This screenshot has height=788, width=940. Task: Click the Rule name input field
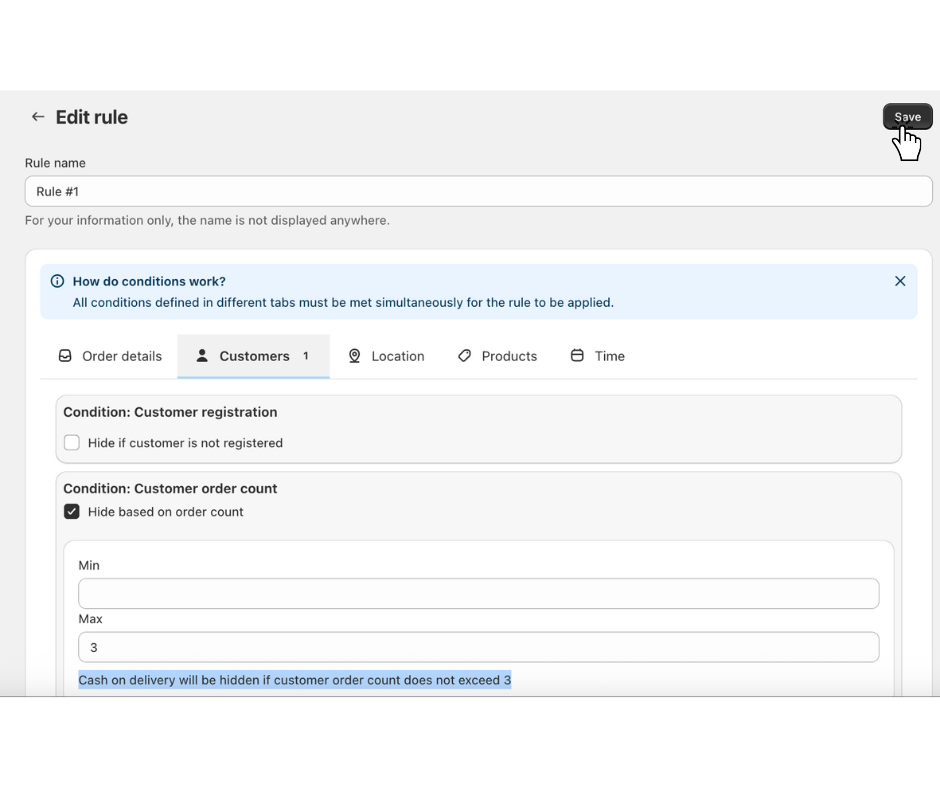click(478, 191)
